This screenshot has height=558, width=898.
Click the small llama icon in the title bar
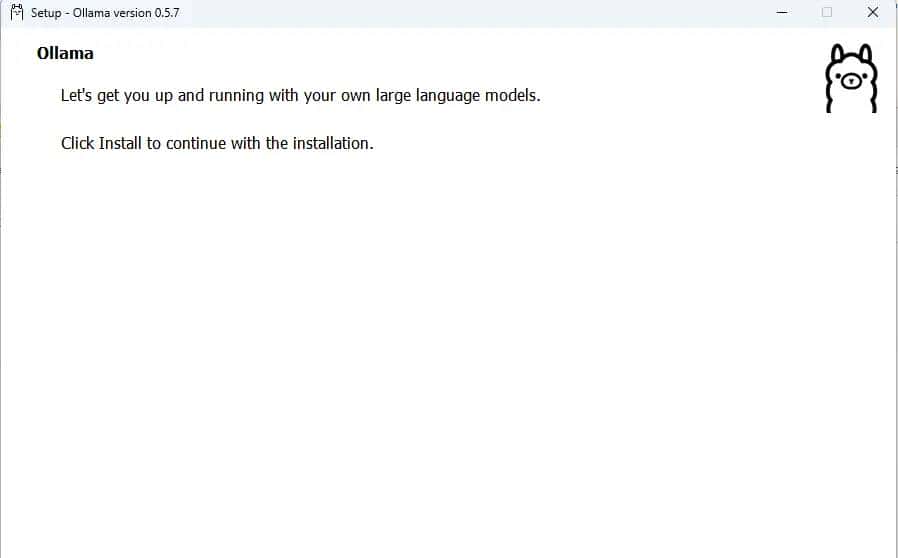coord(16,13)
